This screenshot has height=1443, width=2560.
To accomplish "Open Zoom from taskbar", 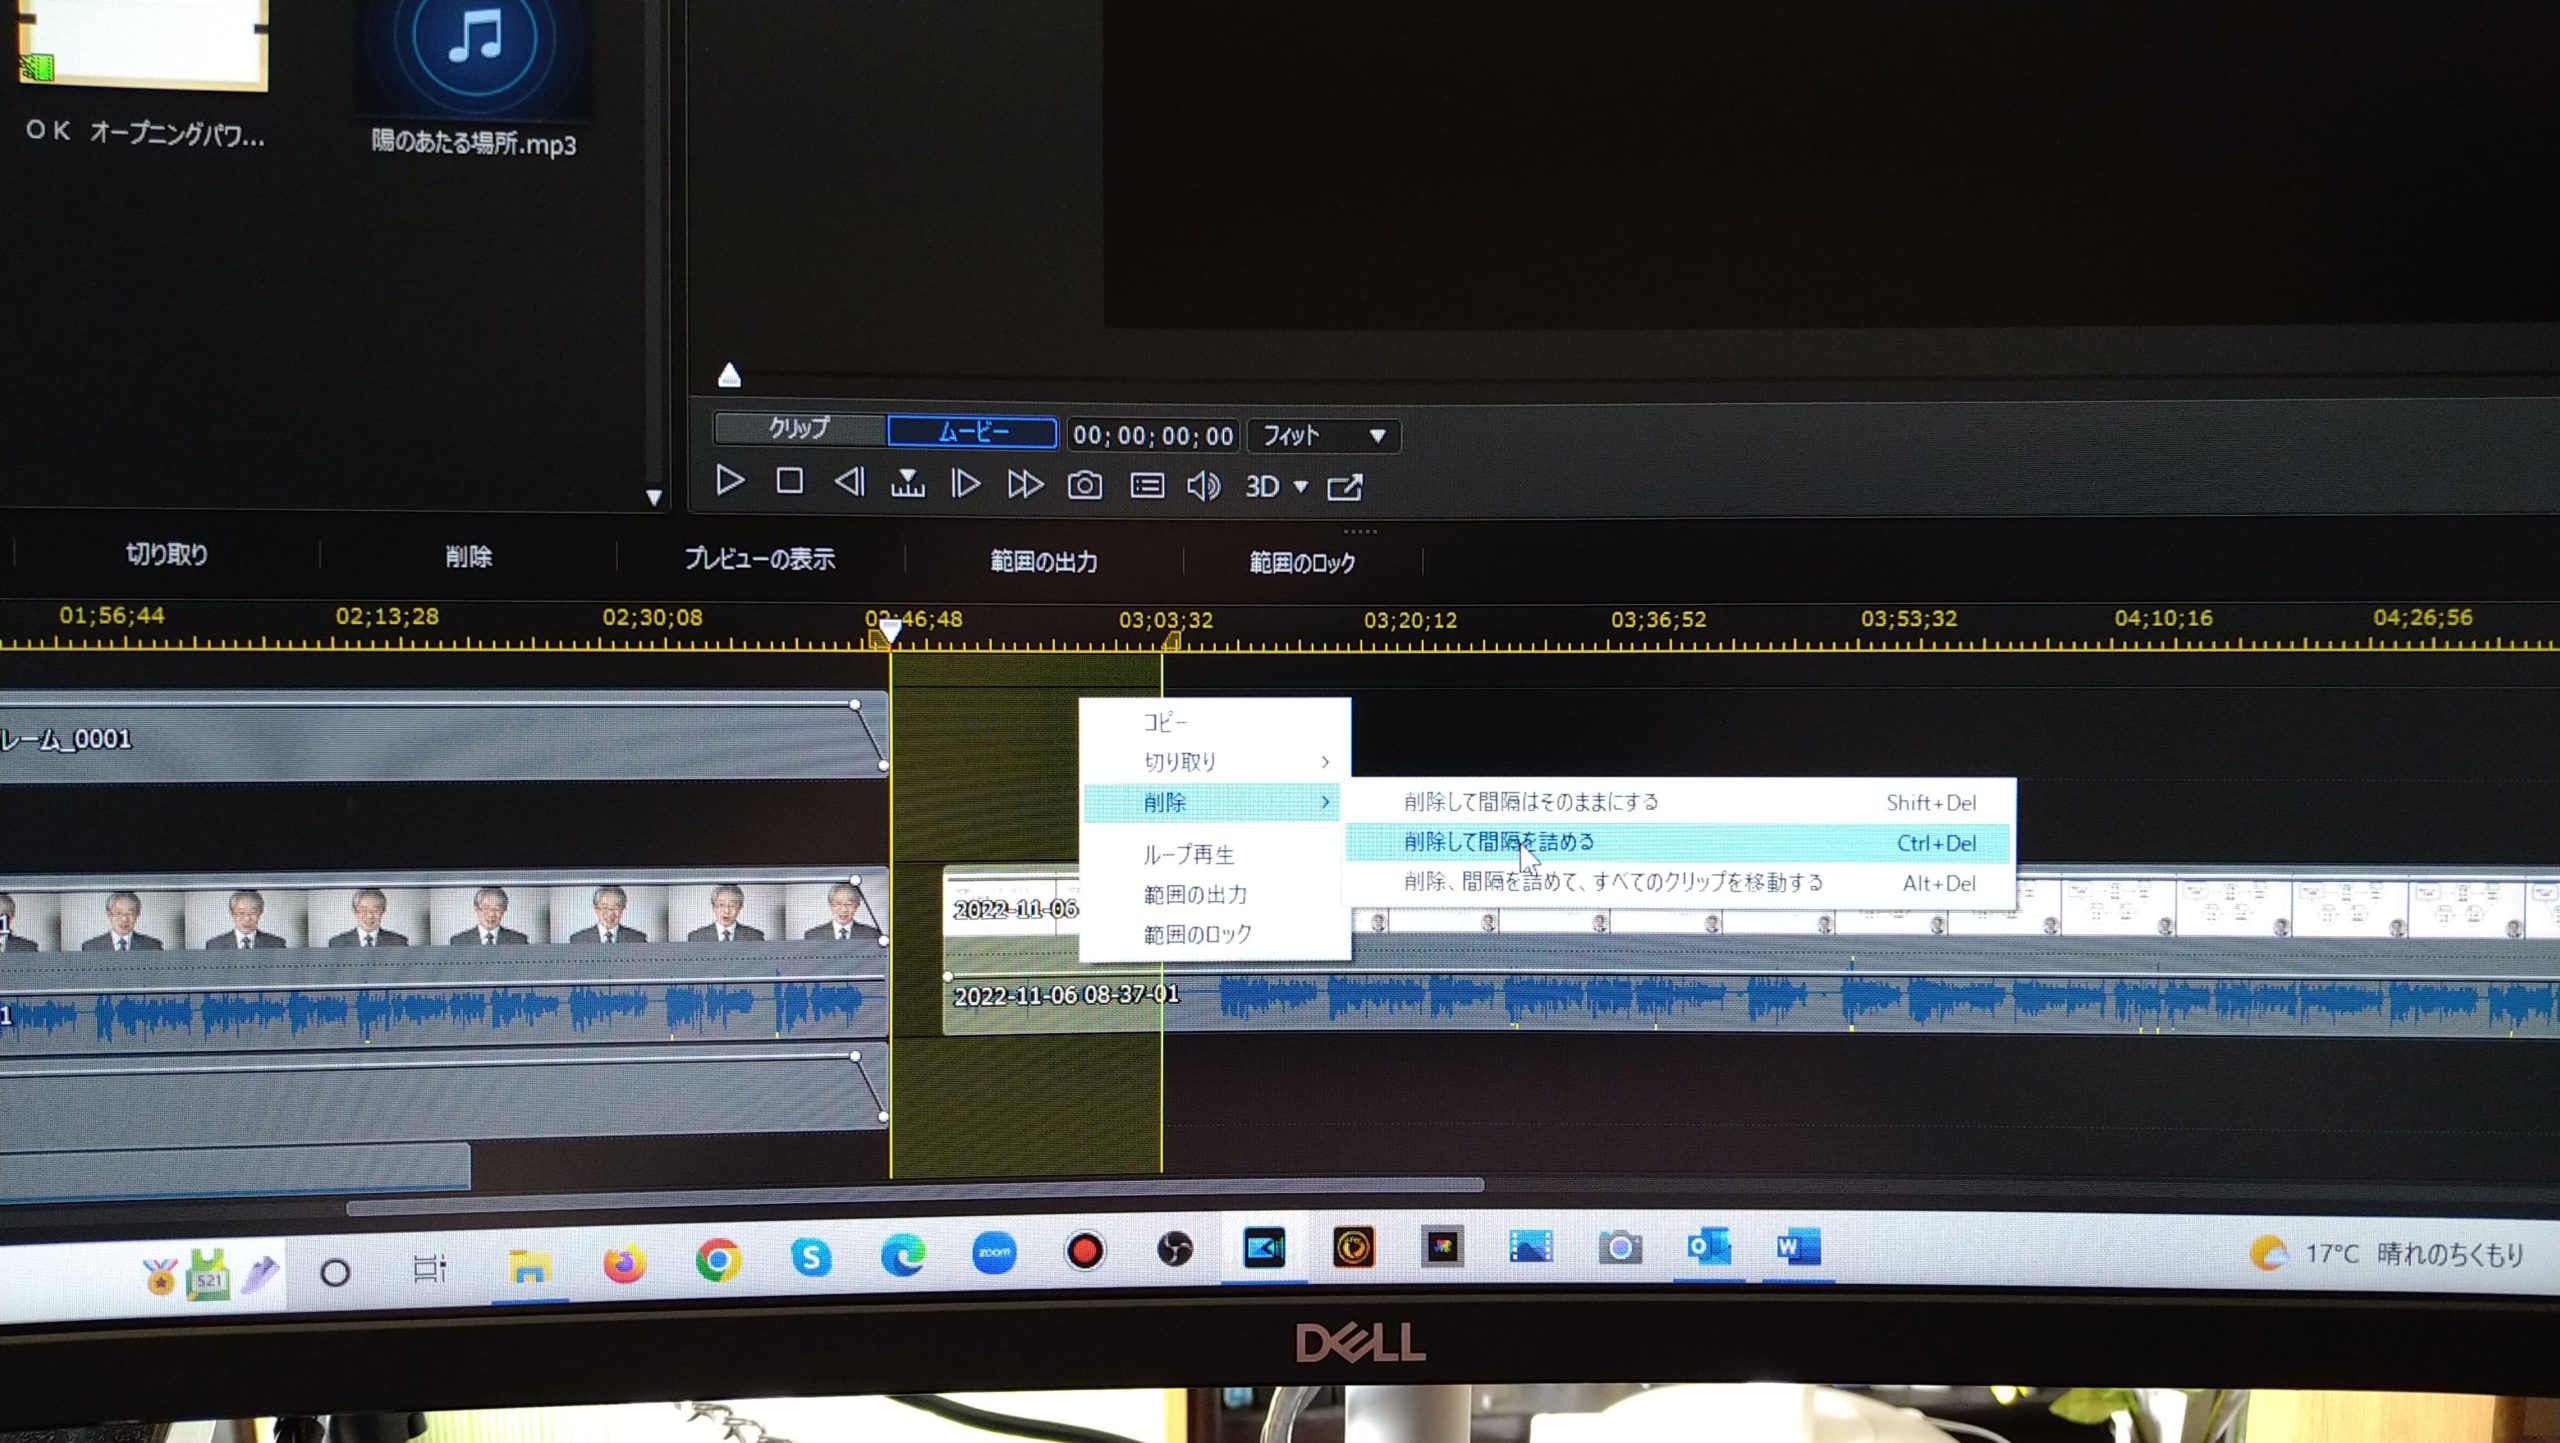I will pyautogui.click(x=994, y=1252).
